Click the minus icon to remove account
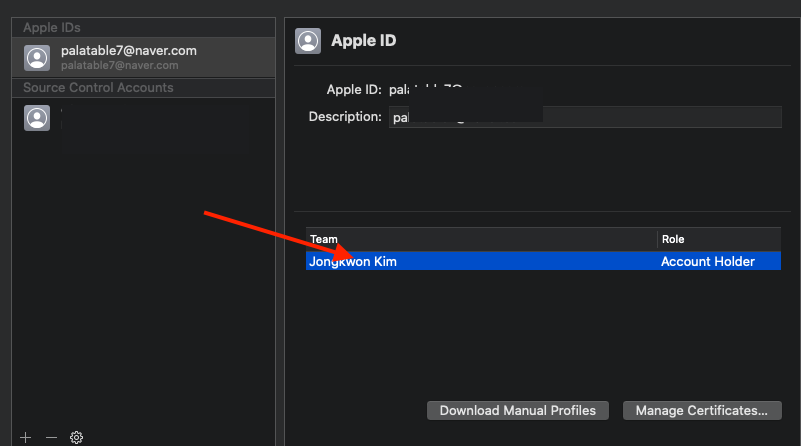Screen dimensions: 801x446 point(51,437)
